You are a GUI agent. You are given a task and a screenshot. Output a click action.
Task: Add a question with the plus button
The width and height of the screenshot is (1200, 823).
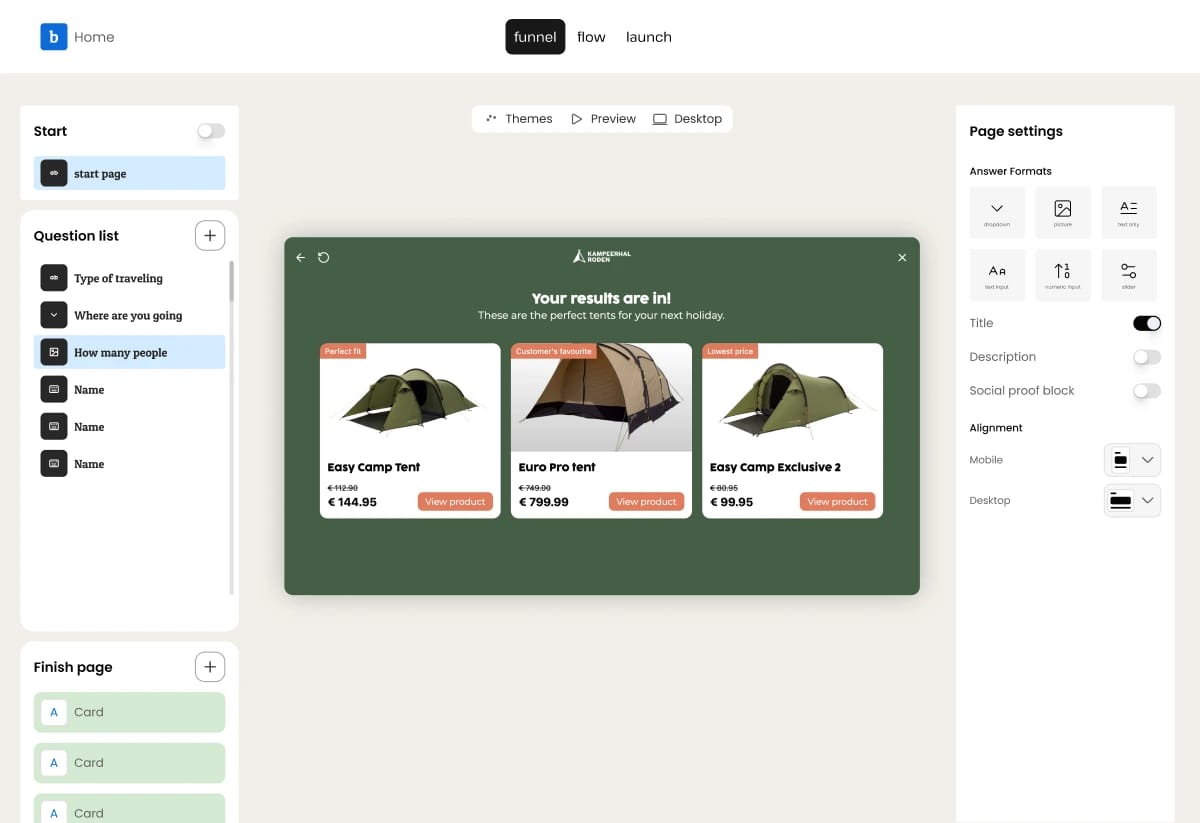pos(209,236)
